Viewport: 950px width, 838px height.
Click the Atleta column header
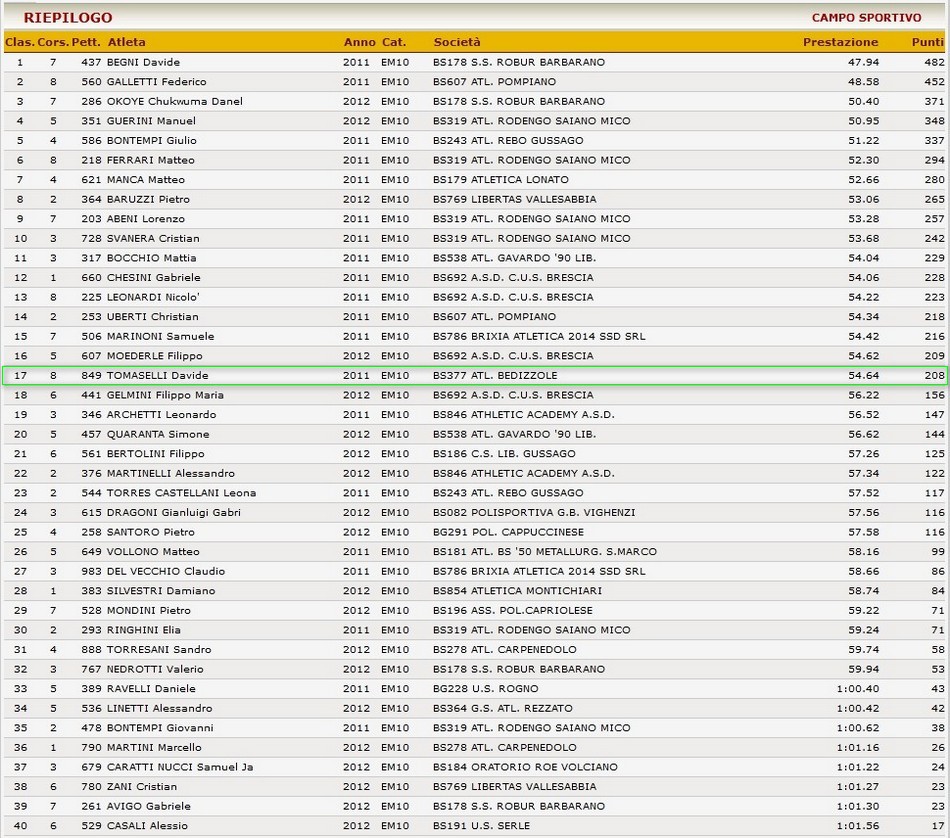127,42
